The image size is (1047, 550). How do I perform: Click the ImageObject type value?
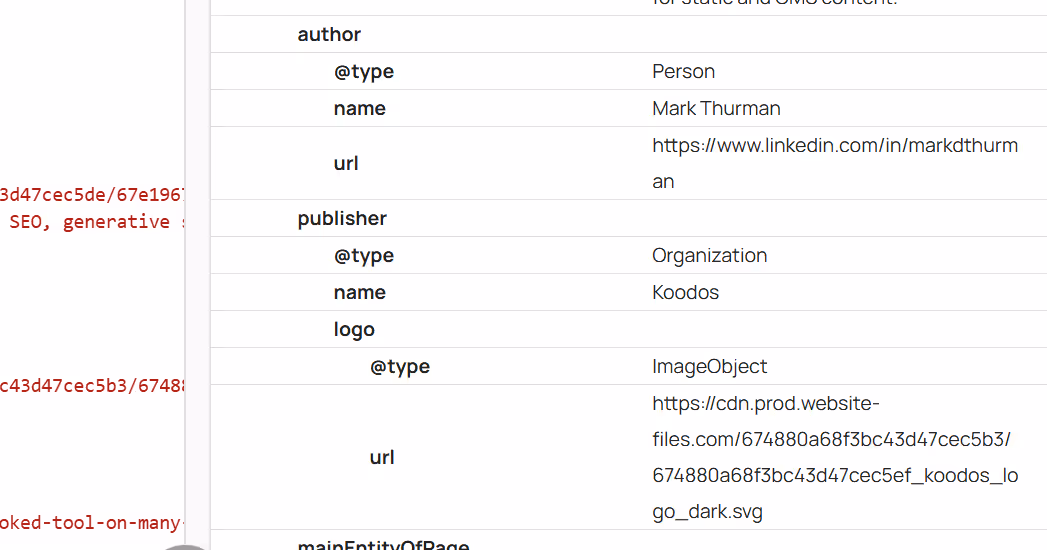click(x=709, y=366)
